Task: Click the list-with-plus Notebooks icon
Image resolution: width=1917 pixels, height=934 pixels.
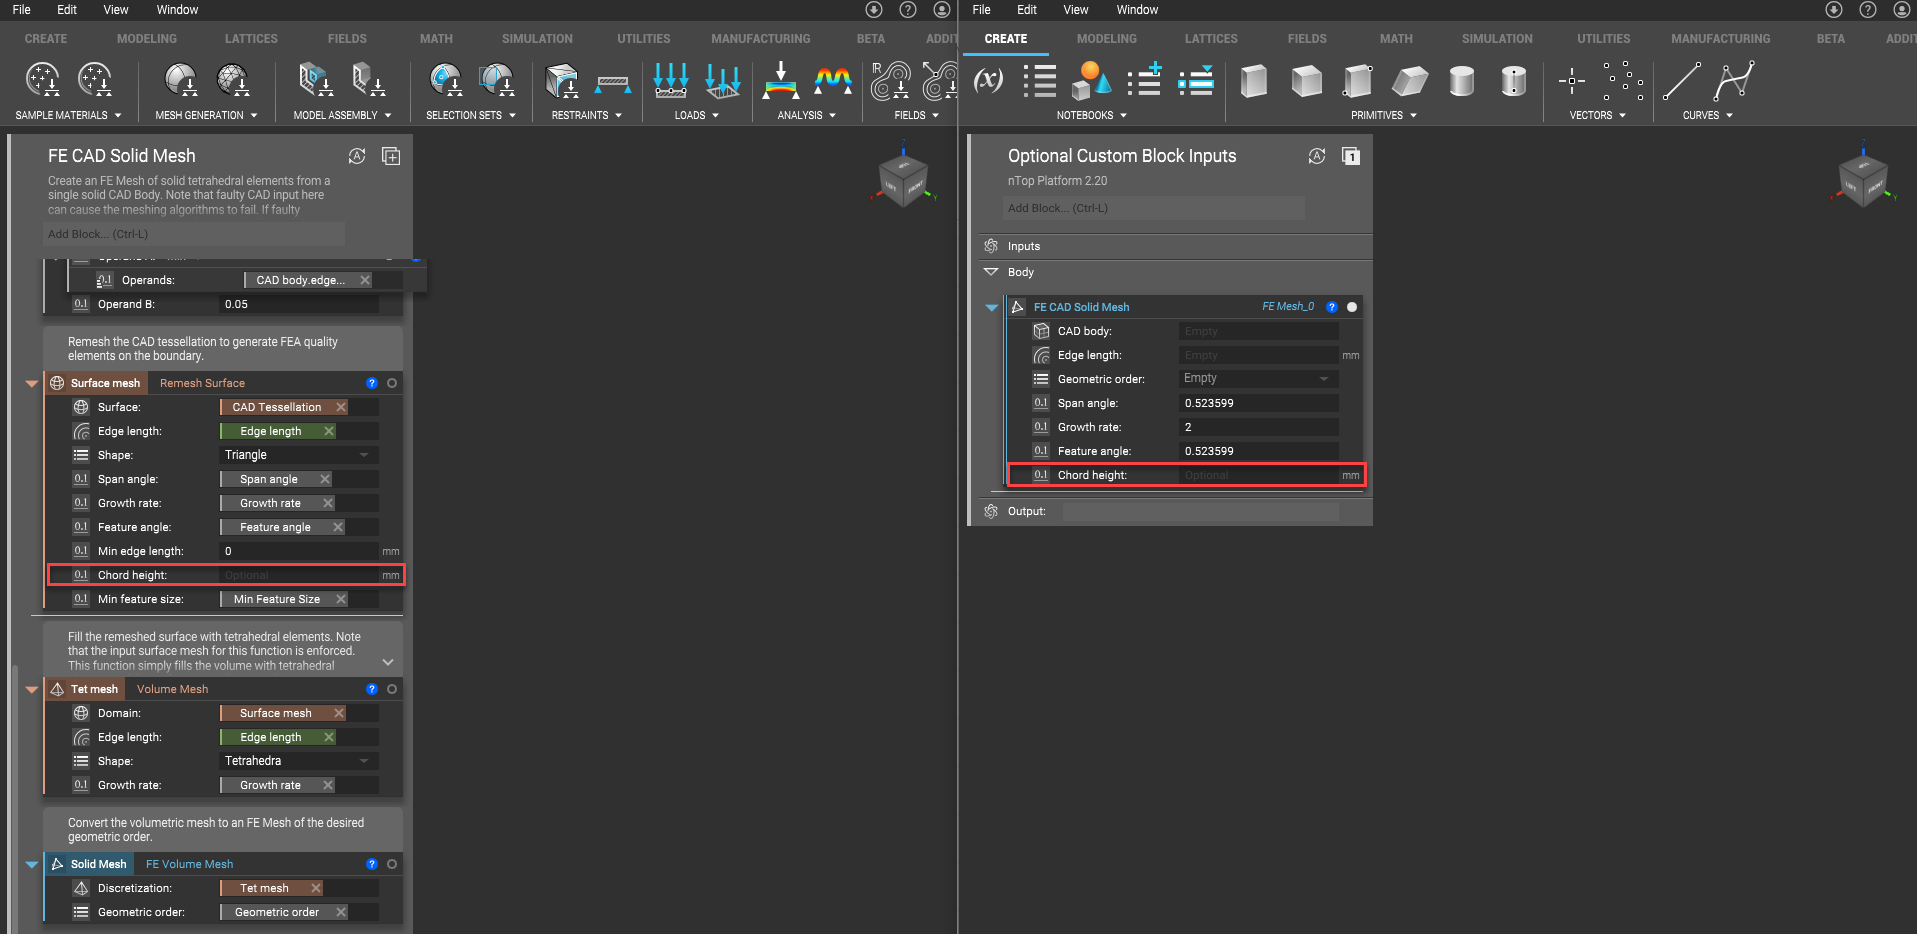Action: pyautogui.click(x=1144, y=80)
